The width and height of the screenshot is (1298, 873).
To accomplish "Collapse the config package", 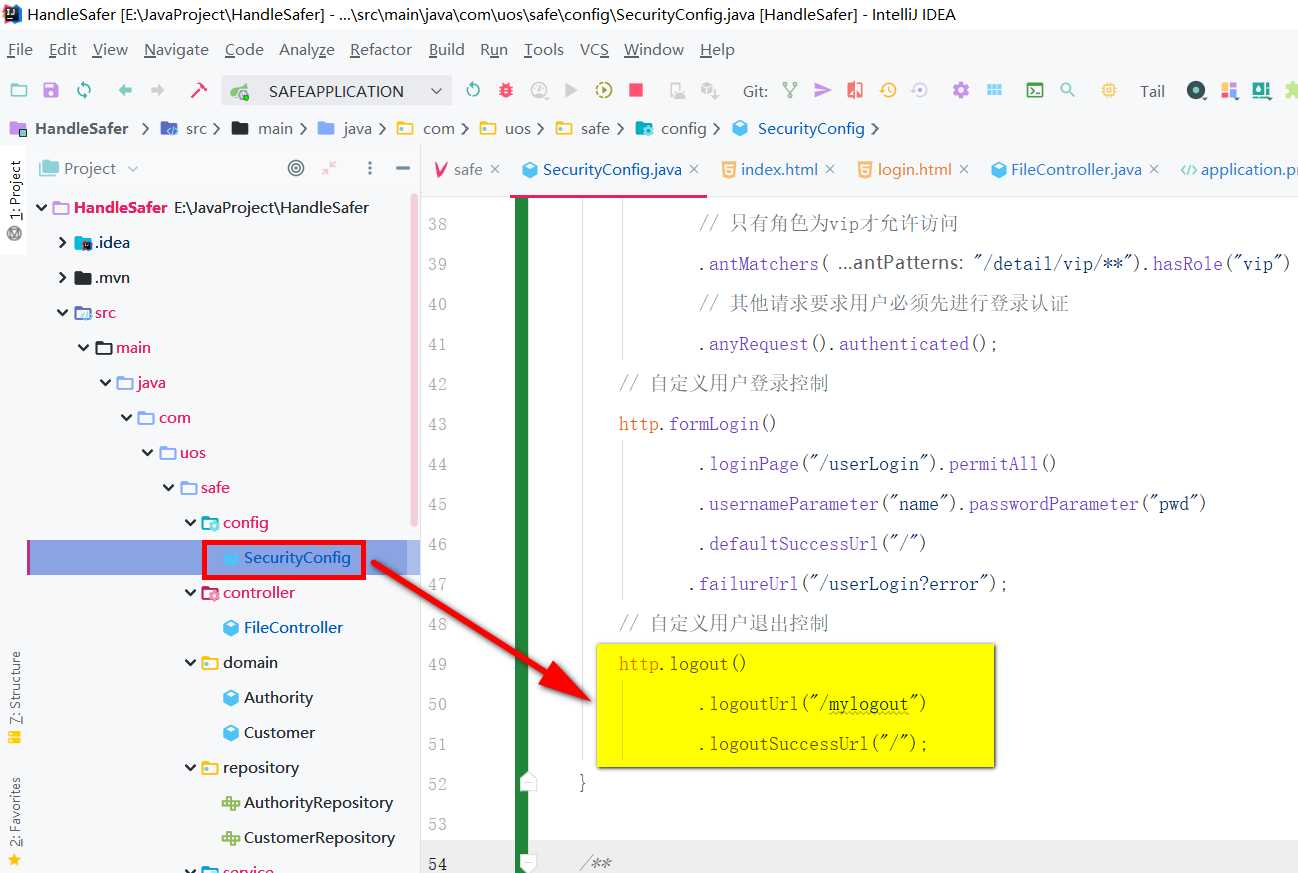I will 190,523.
